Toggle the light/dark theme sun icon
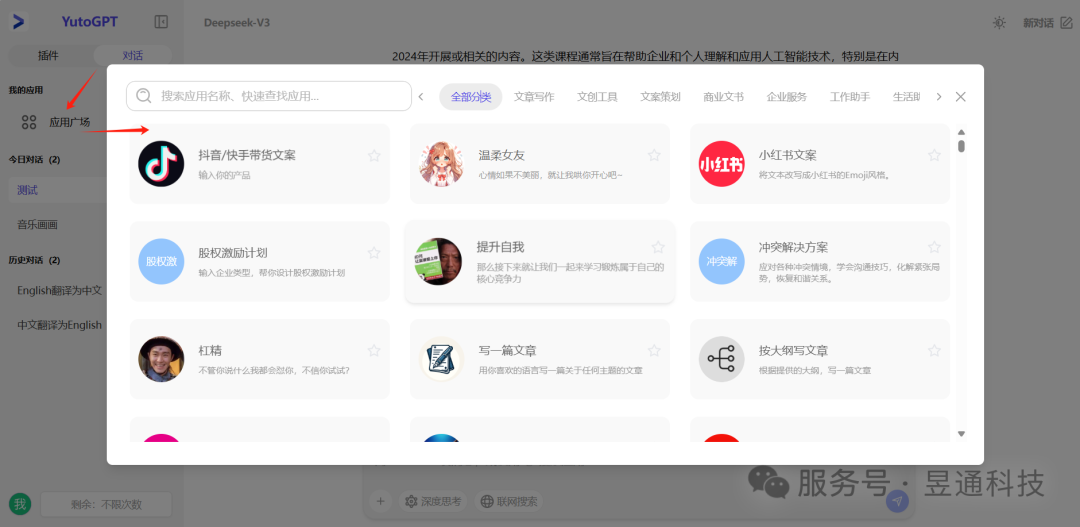The image size is (1080, 527). (999, 23)
